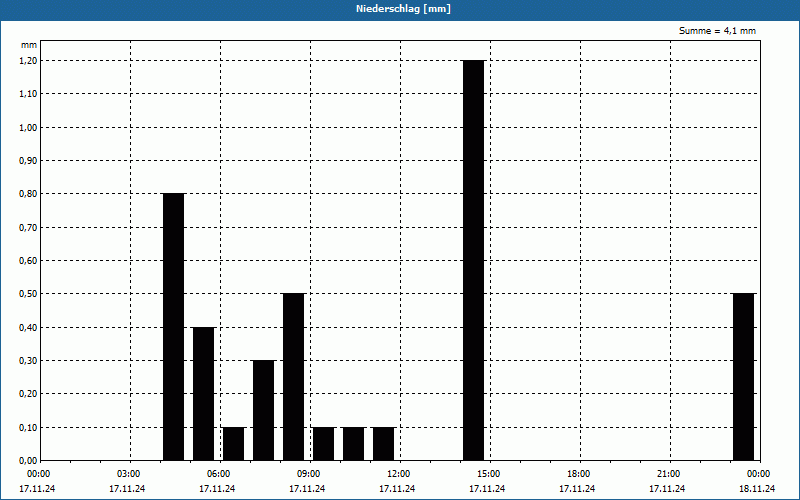Viewport: 800px width, 500px height.
Task: Click the 0,40 mm precipitation bar
Action: pos(204,393)
